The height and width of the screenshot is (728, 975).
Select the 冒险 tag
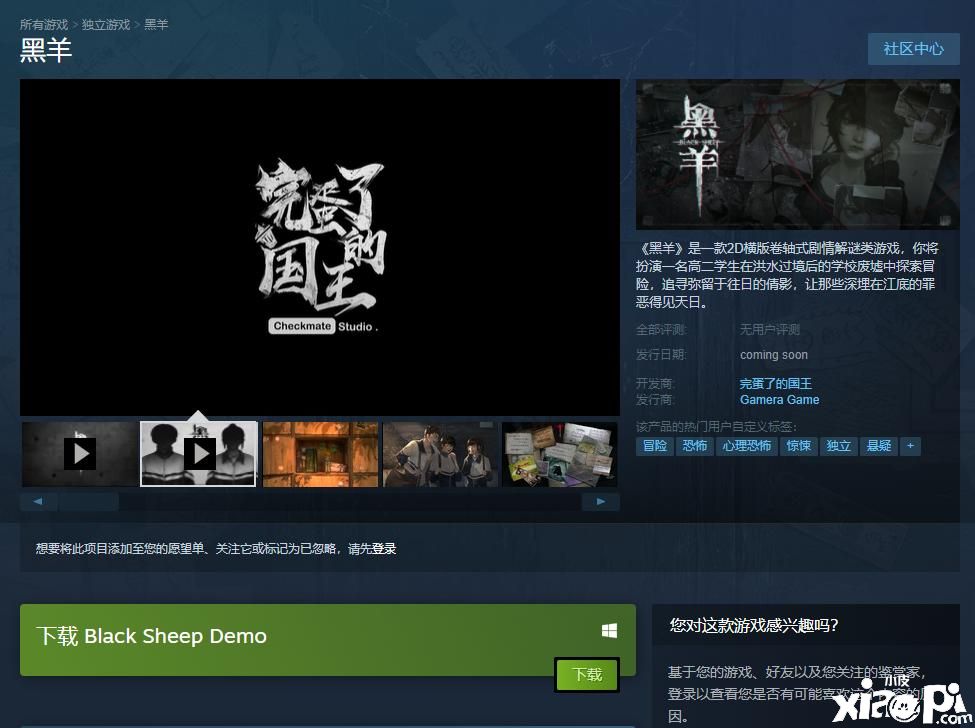654,446
